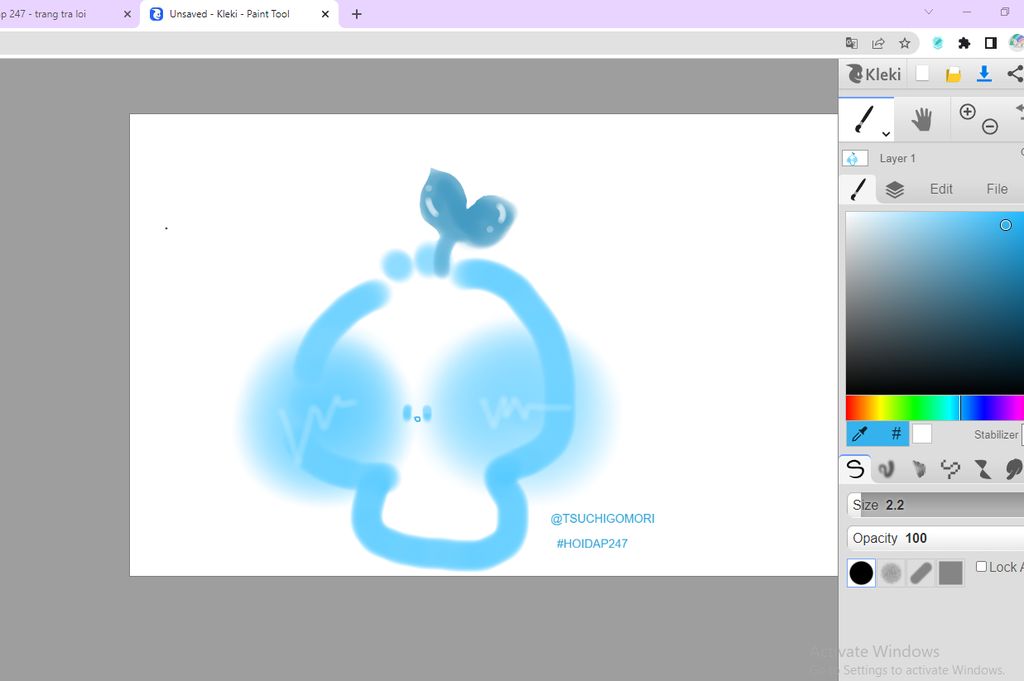This screenshot has width=1024, height=681.
Task: Activate the eyedropper color picker
Action: click(860, 434)
